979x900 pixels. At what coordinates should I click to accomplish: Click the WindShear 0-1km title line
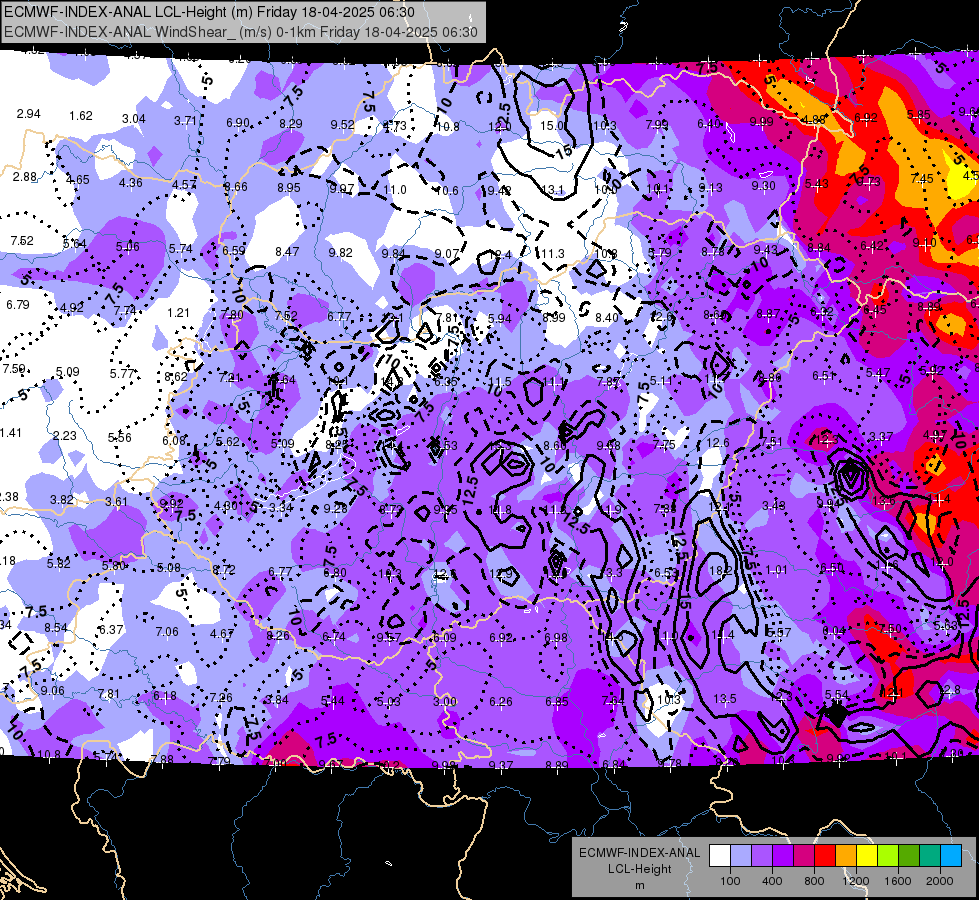click(241, 32)
